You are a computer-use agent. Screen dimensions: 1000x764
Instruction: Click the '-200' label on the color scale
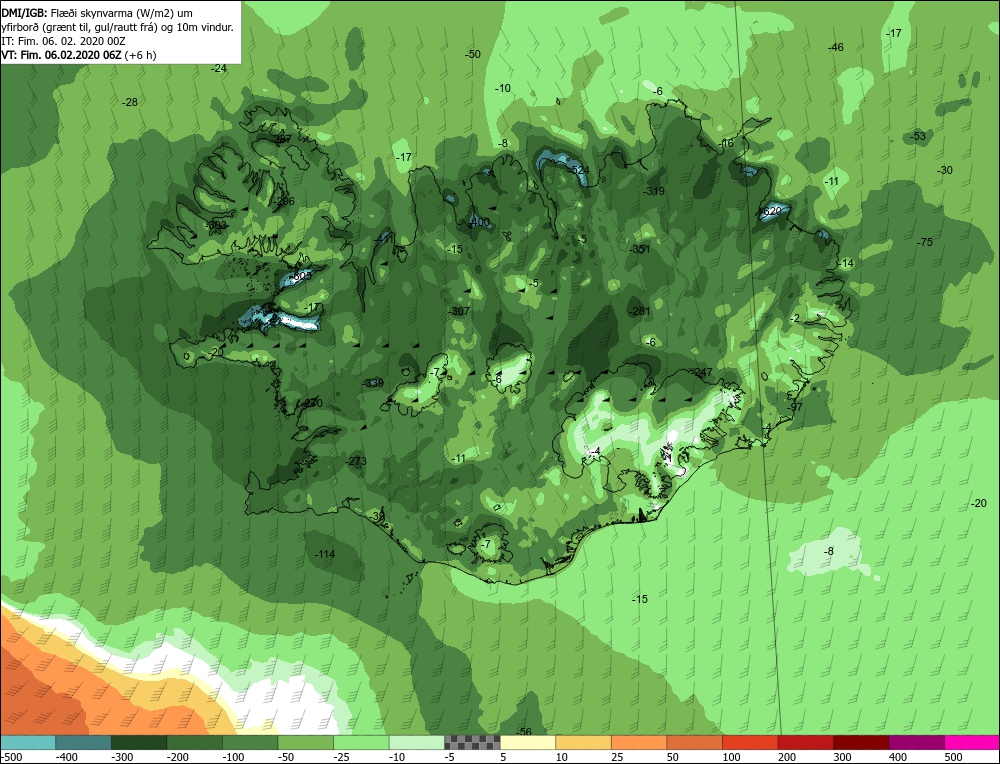tap(178, 757)
